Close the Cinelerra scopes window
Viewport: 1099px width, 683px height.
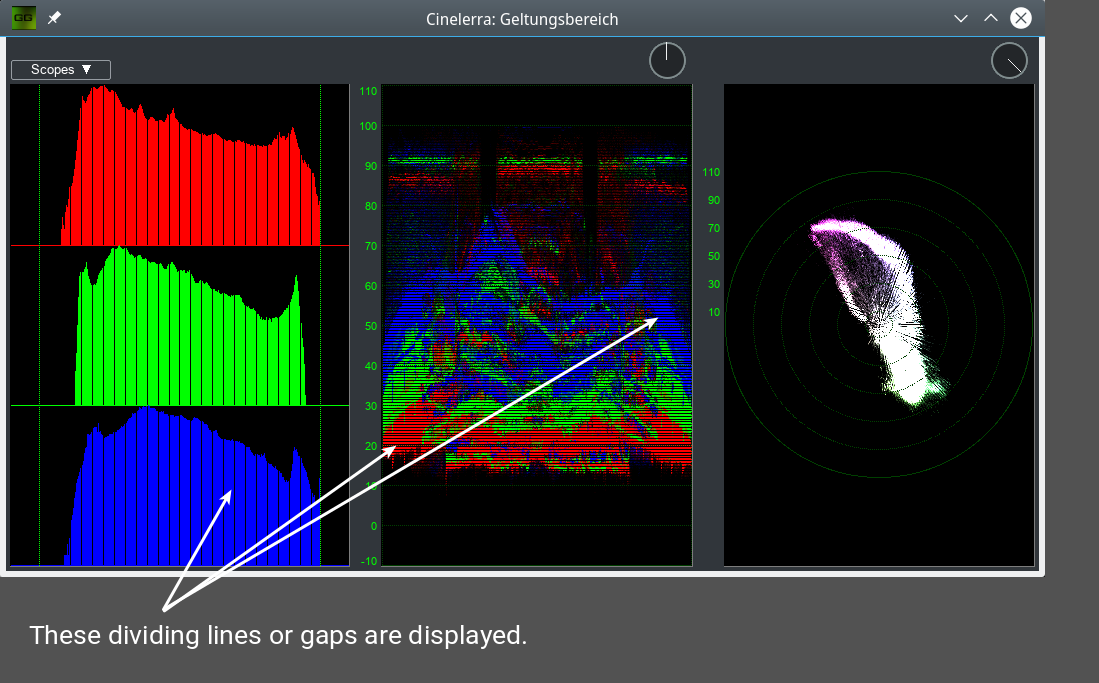point(1020,18)
